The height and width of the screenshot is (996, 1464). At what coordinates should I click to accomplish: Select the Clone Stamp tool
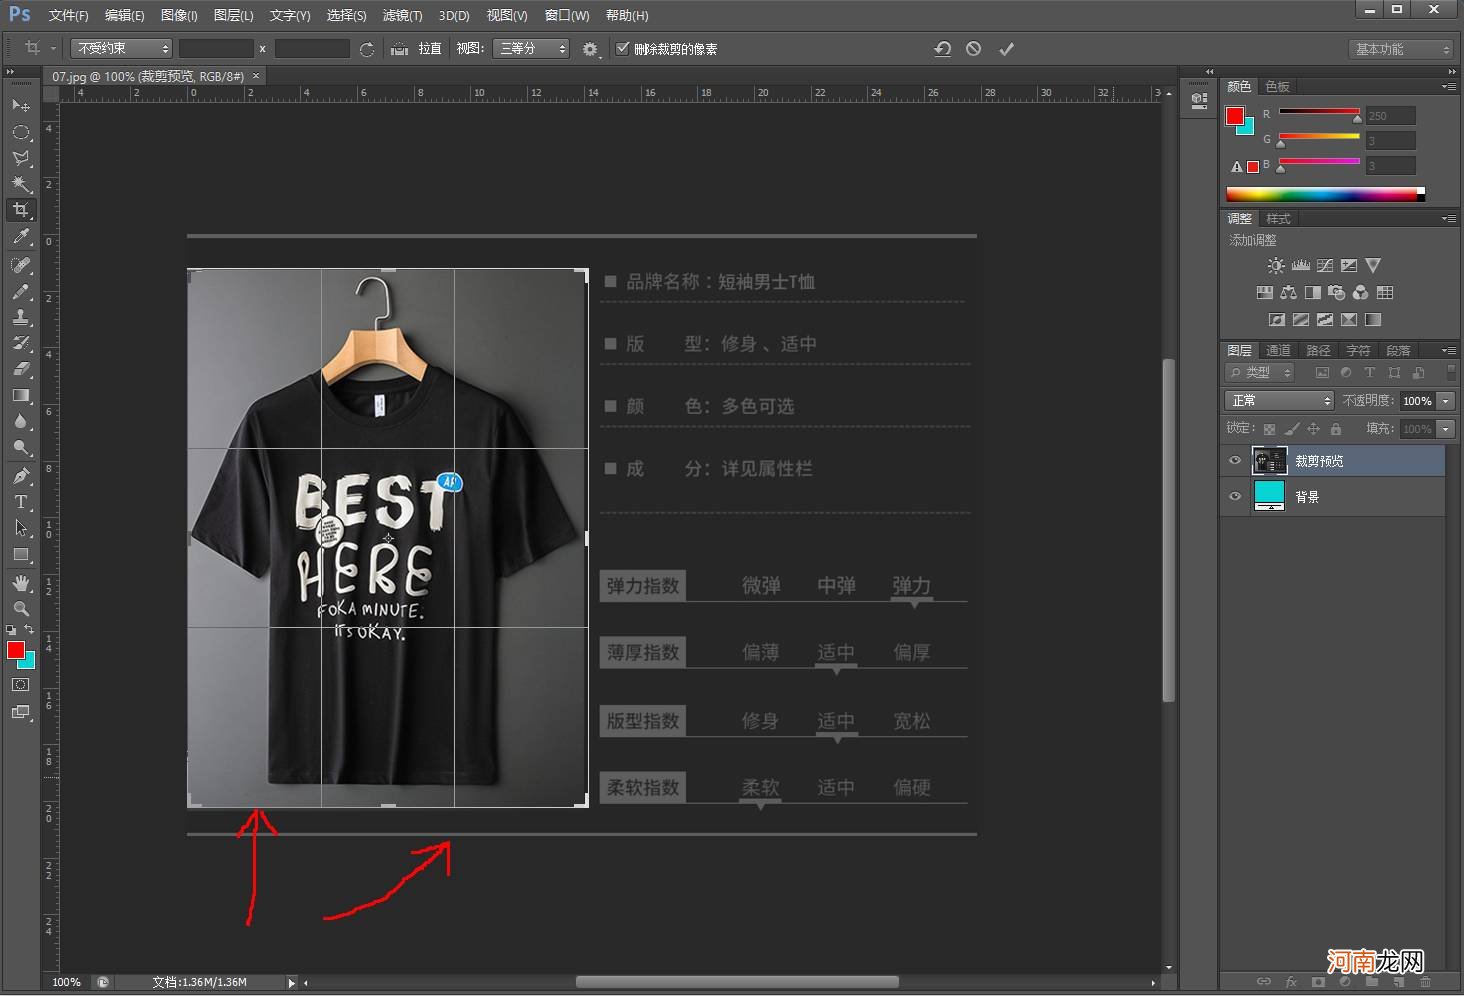pos(20,317)
